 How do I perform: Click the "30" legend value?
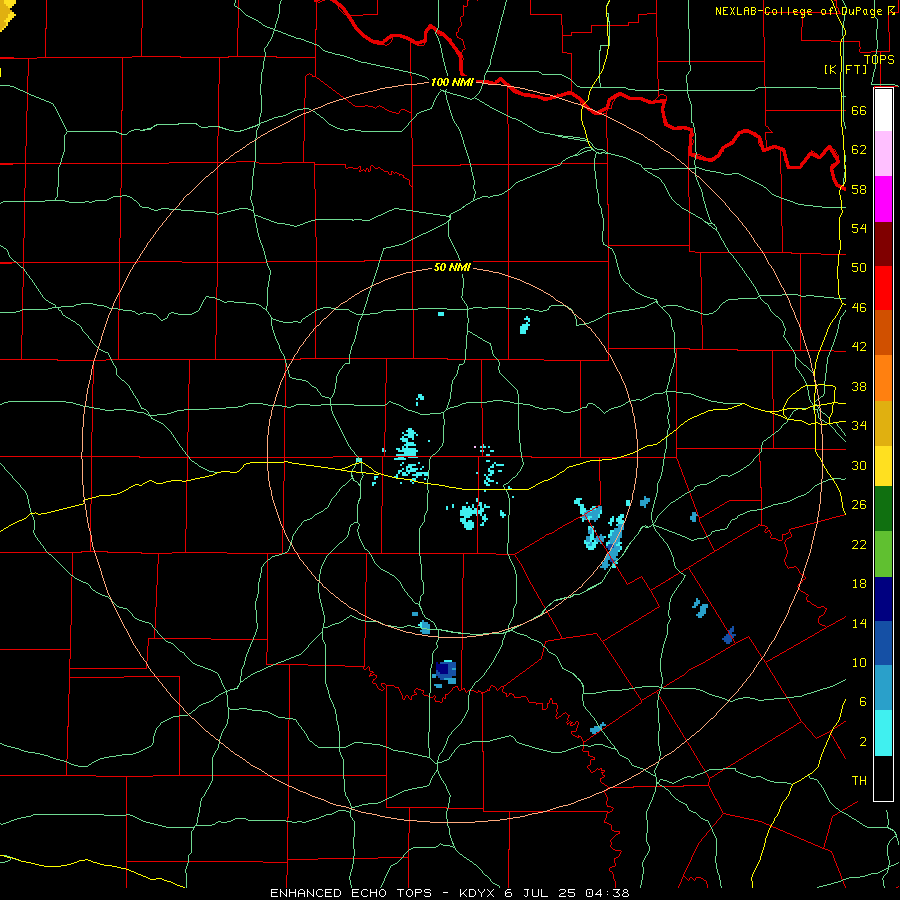(859, 465)
